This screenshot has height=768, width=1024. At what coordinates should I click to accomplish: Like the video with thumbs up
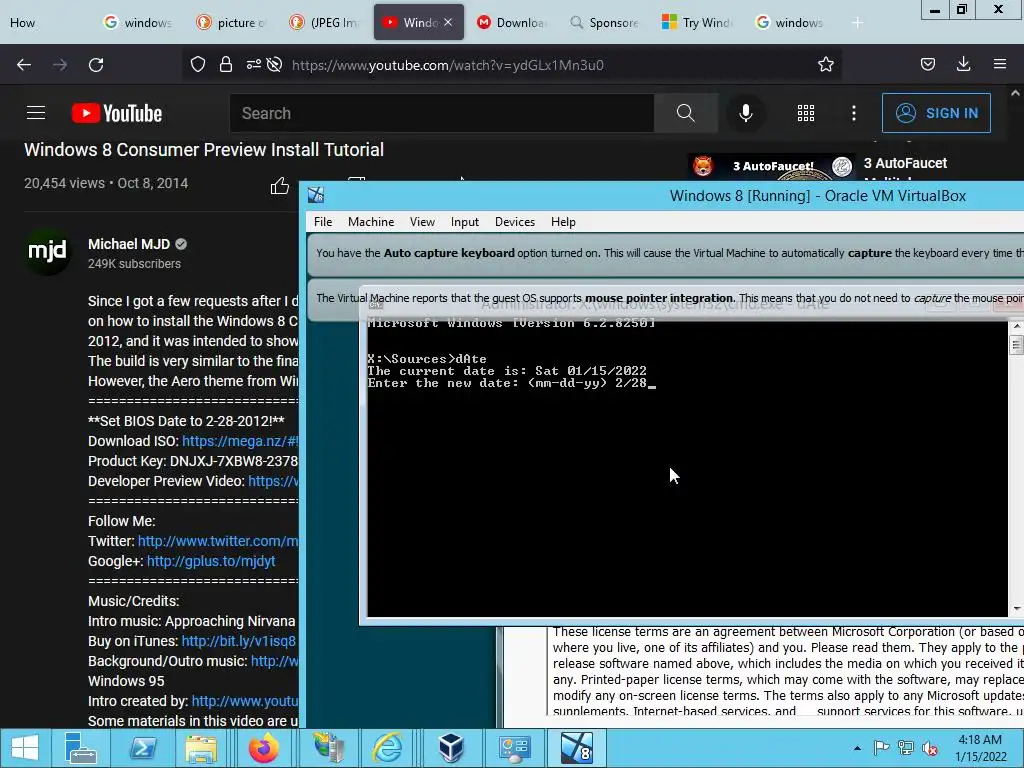point(280,186)
